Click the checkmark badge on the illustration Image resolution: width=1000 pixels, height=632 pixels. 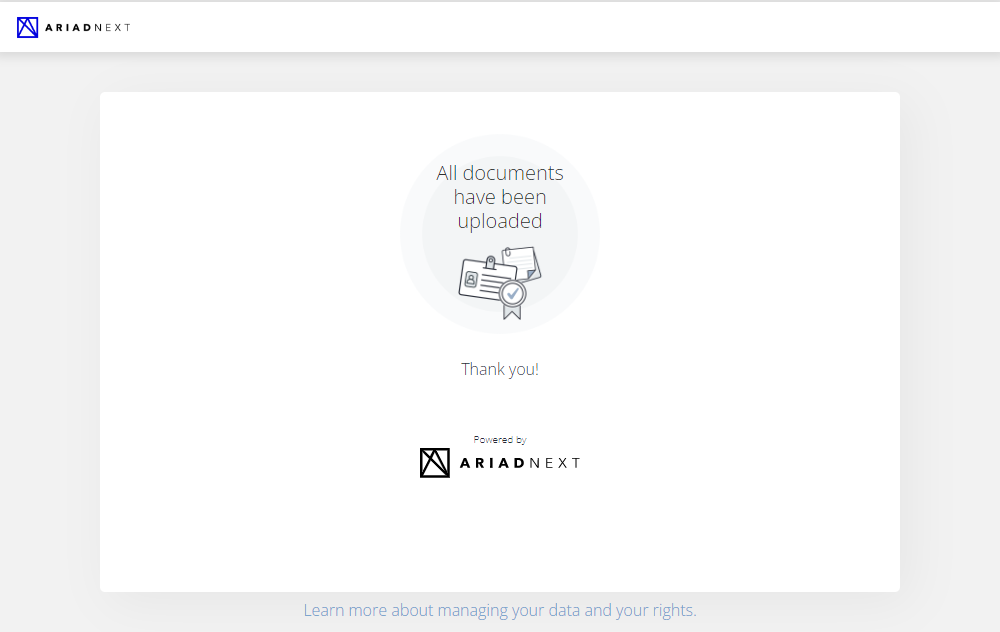click(x=512, y=294)
